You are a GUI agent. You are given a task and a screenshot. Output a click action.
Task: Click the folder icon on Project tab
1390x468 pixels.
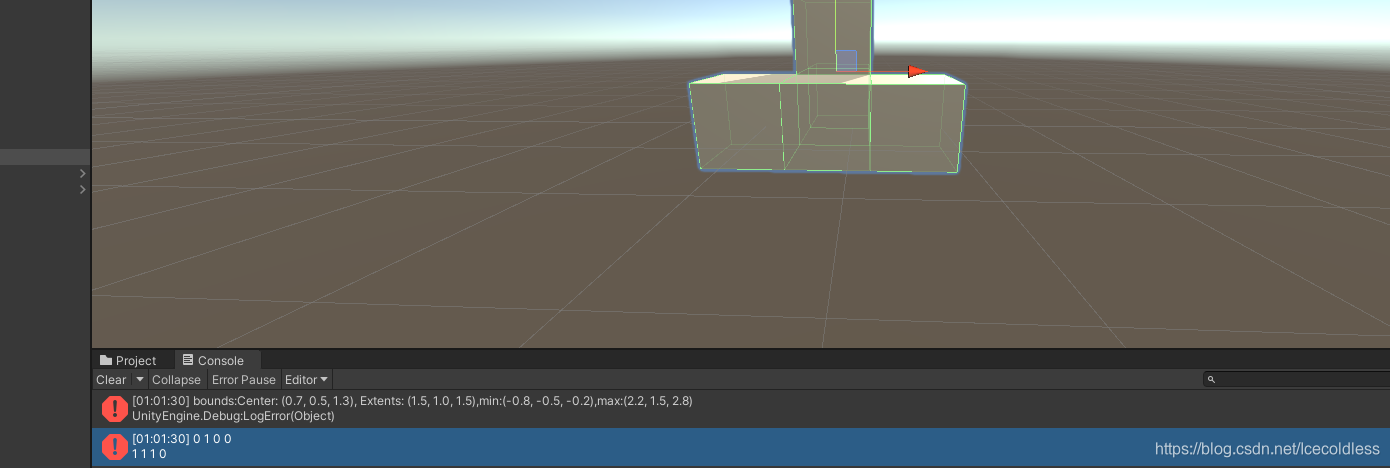click(x=106, y=360)
